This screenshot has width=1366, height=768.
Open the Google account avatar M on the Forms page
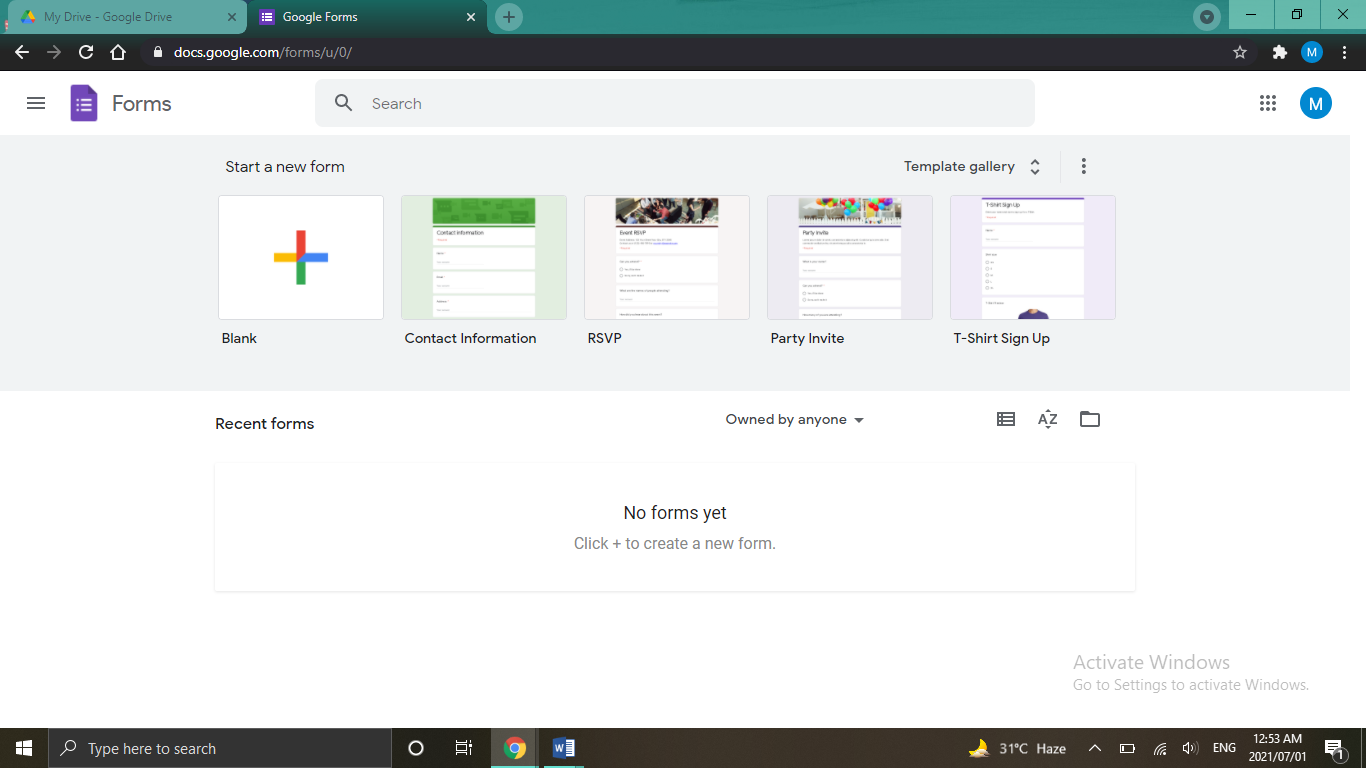point(1316,103)
